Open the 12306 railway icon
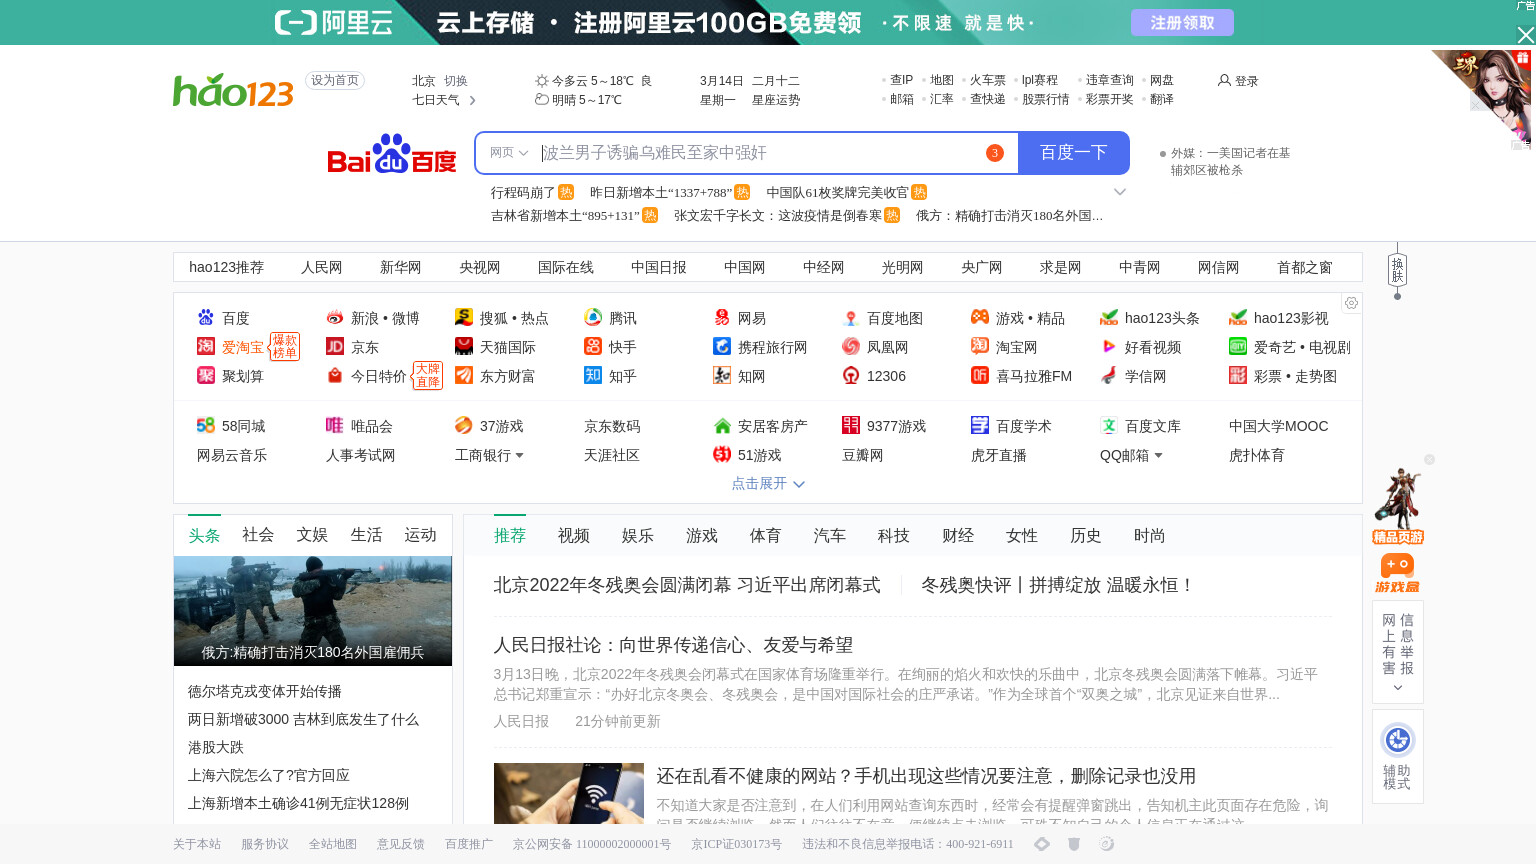This screenshot has width=1536, height=864. pos(850,375)
